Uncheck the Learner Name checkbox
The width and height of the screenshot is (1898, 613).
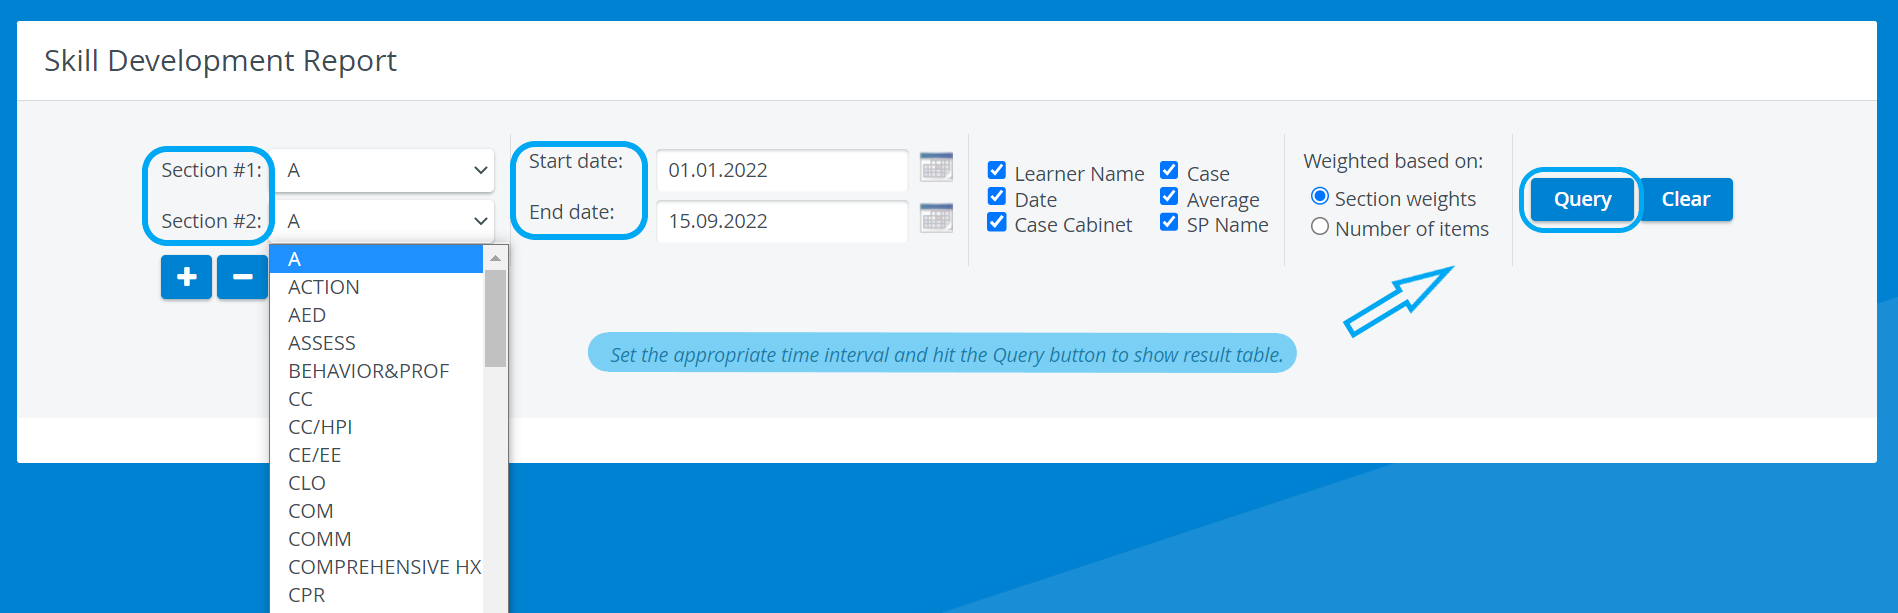pos(997,170)
